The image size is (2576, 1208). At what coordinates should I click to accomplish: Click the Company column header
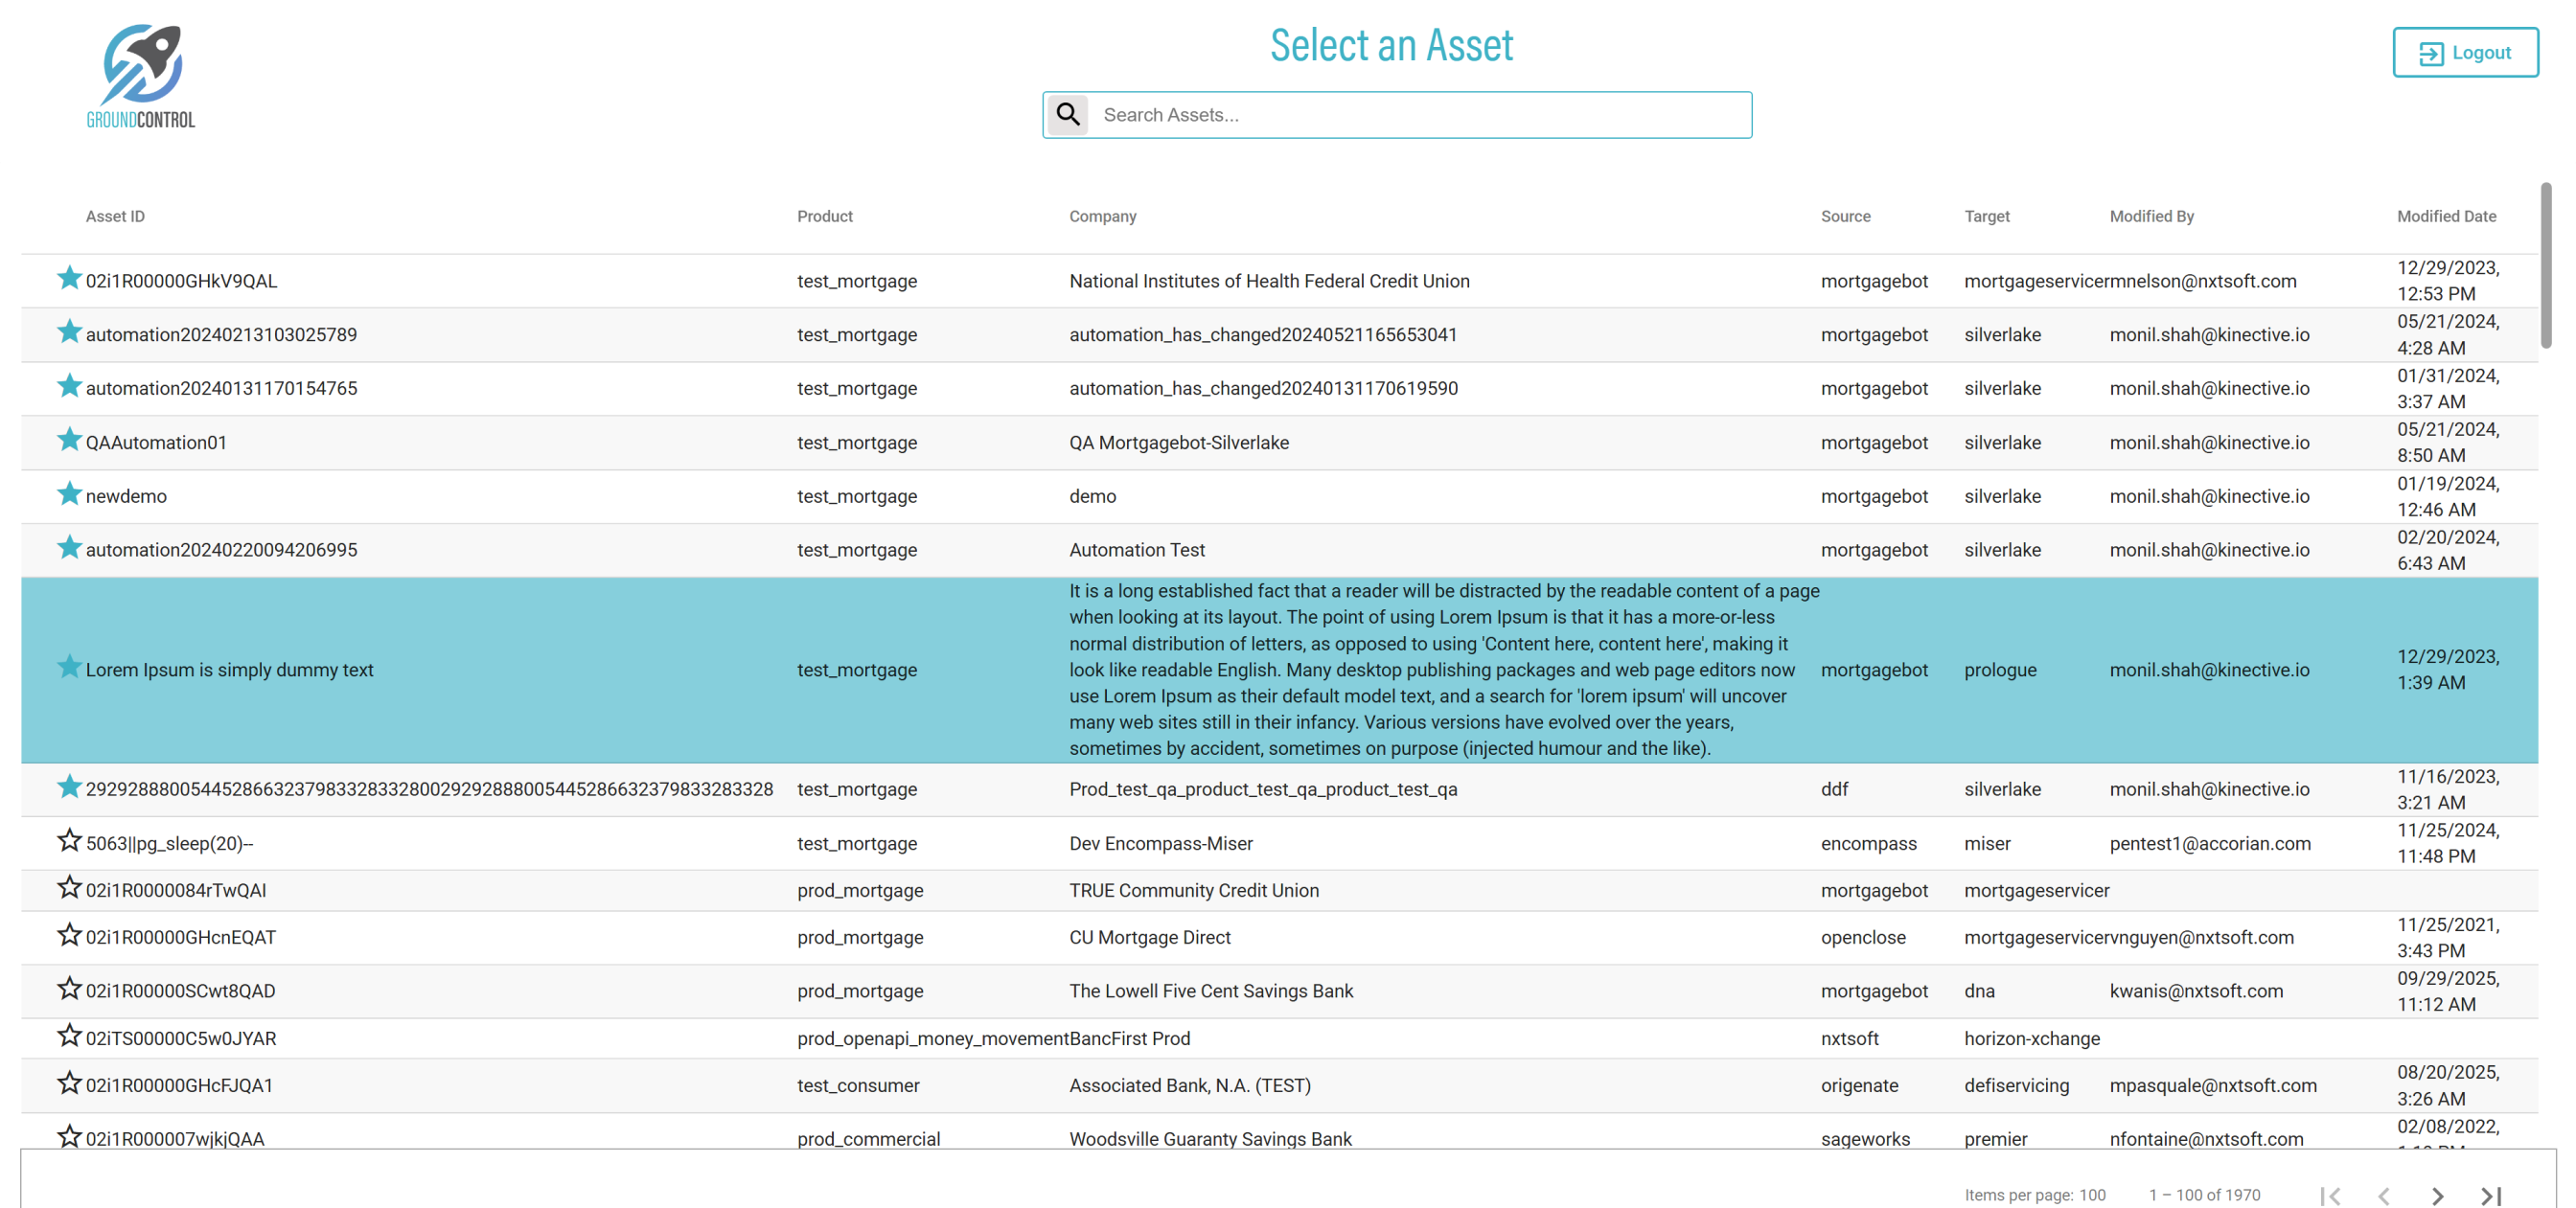[1102, 216]
